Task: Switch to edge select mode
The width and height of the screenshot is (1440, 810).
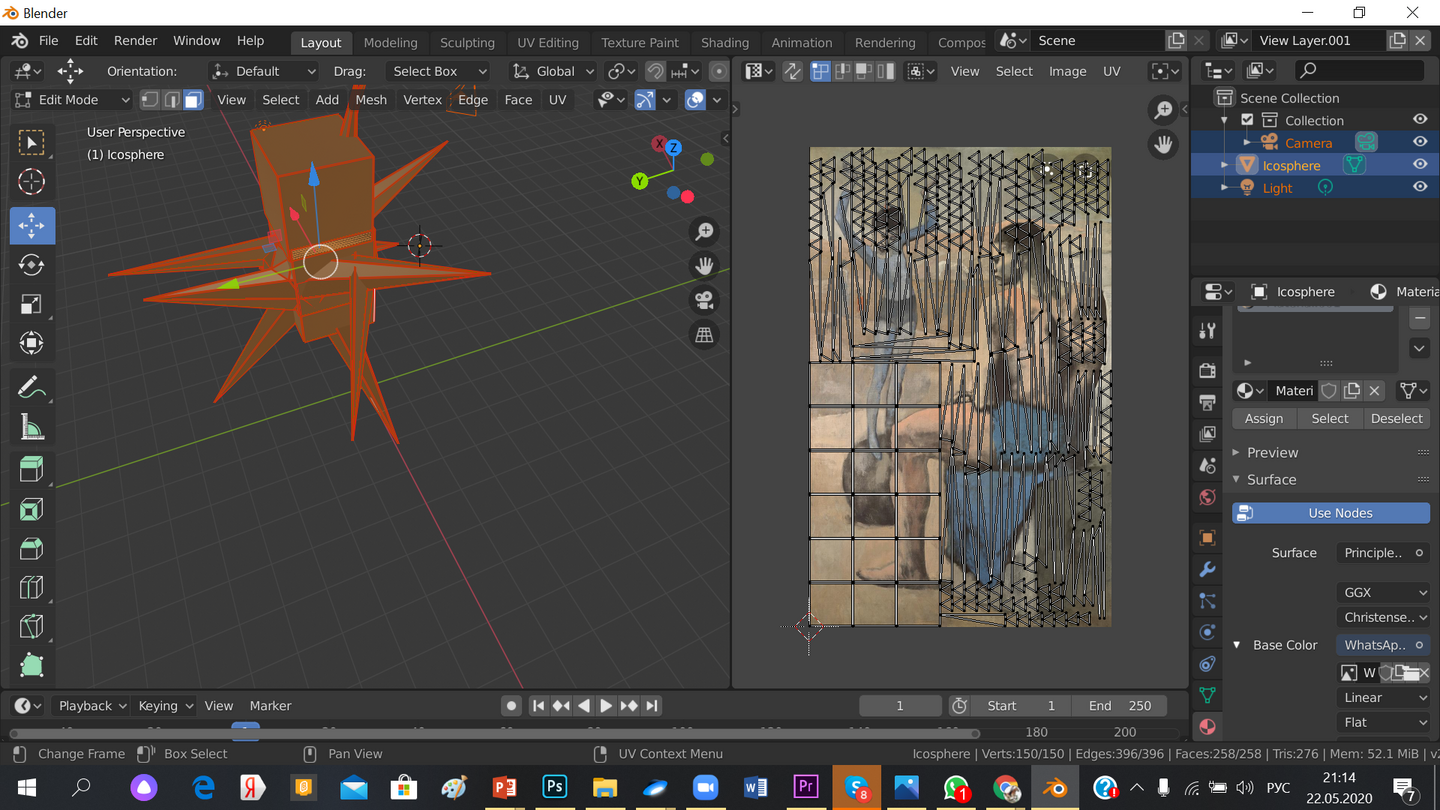Action: point(172,100)
